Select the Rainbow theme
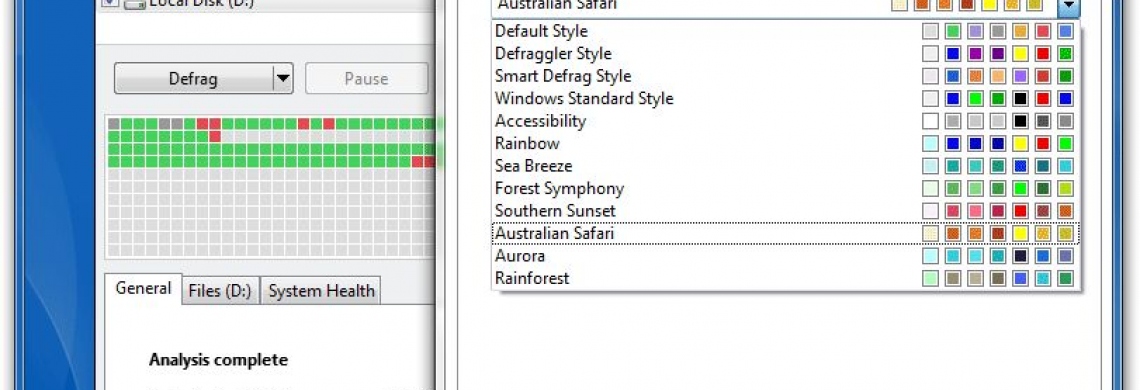Viewport: 1140px width, 390px height. click(786, 143)
